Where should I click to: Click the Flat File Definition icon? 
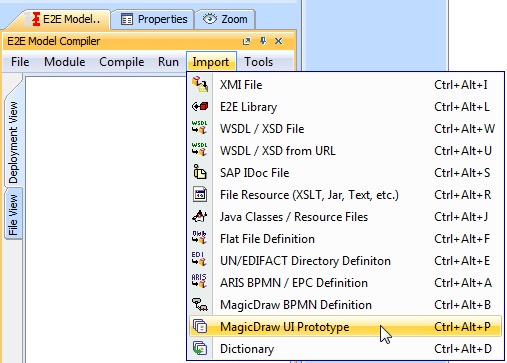coord(200,238)
